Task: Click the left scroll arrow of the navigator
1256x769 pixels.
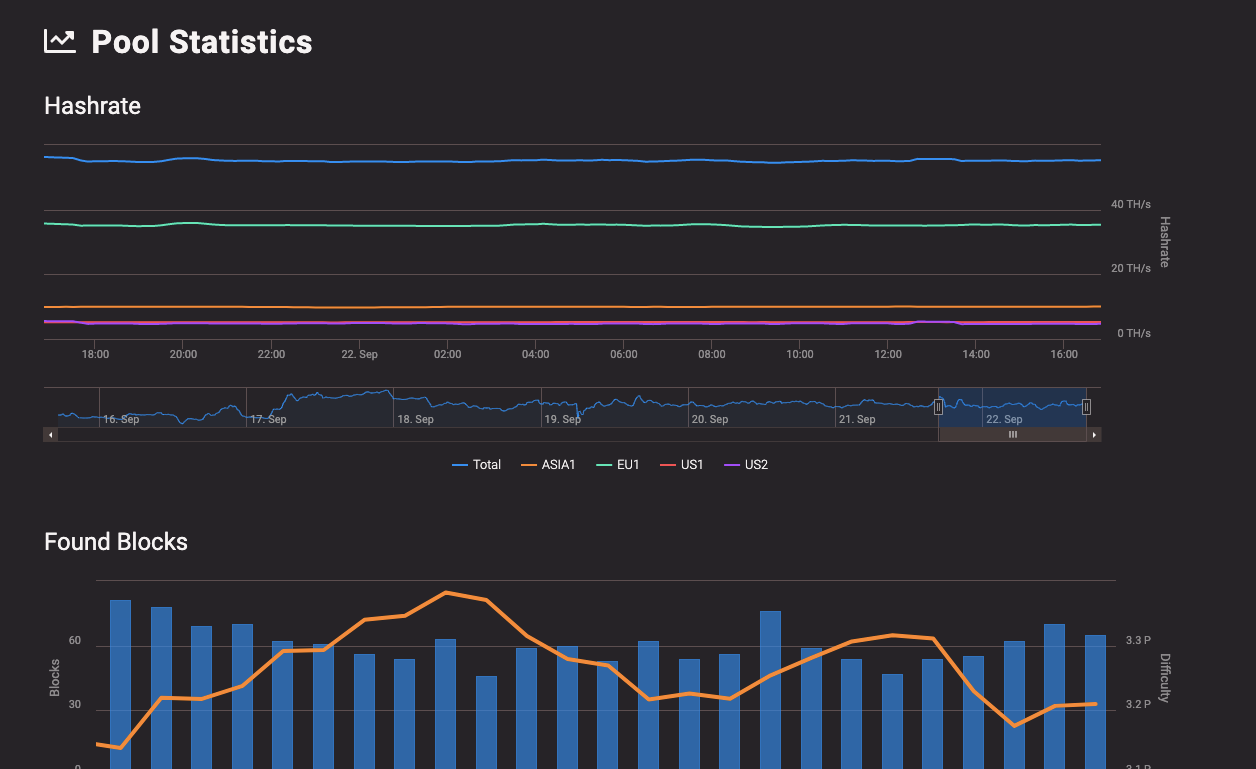Action: 49,434
